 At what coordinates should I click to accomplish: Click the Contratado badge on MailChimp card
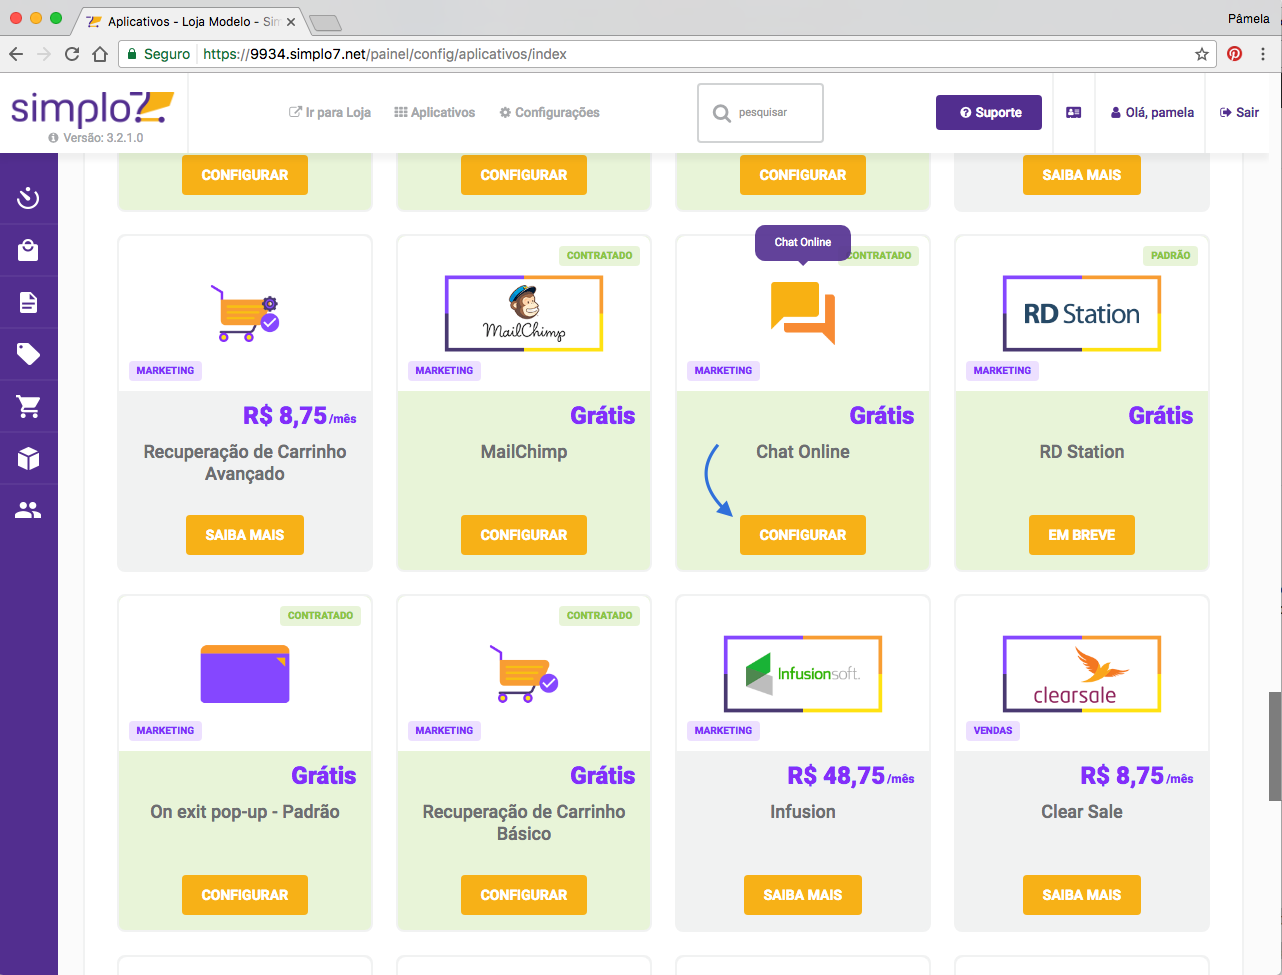600,255
